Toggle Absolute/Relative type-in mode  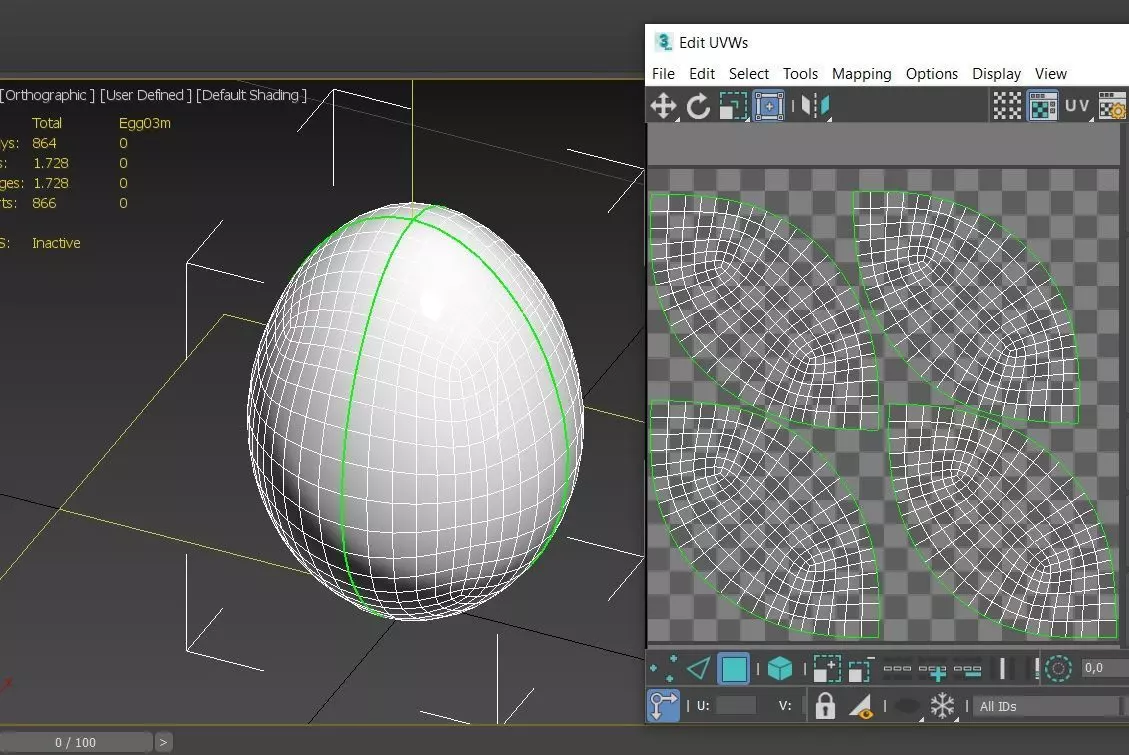click(x=663, y=705)
